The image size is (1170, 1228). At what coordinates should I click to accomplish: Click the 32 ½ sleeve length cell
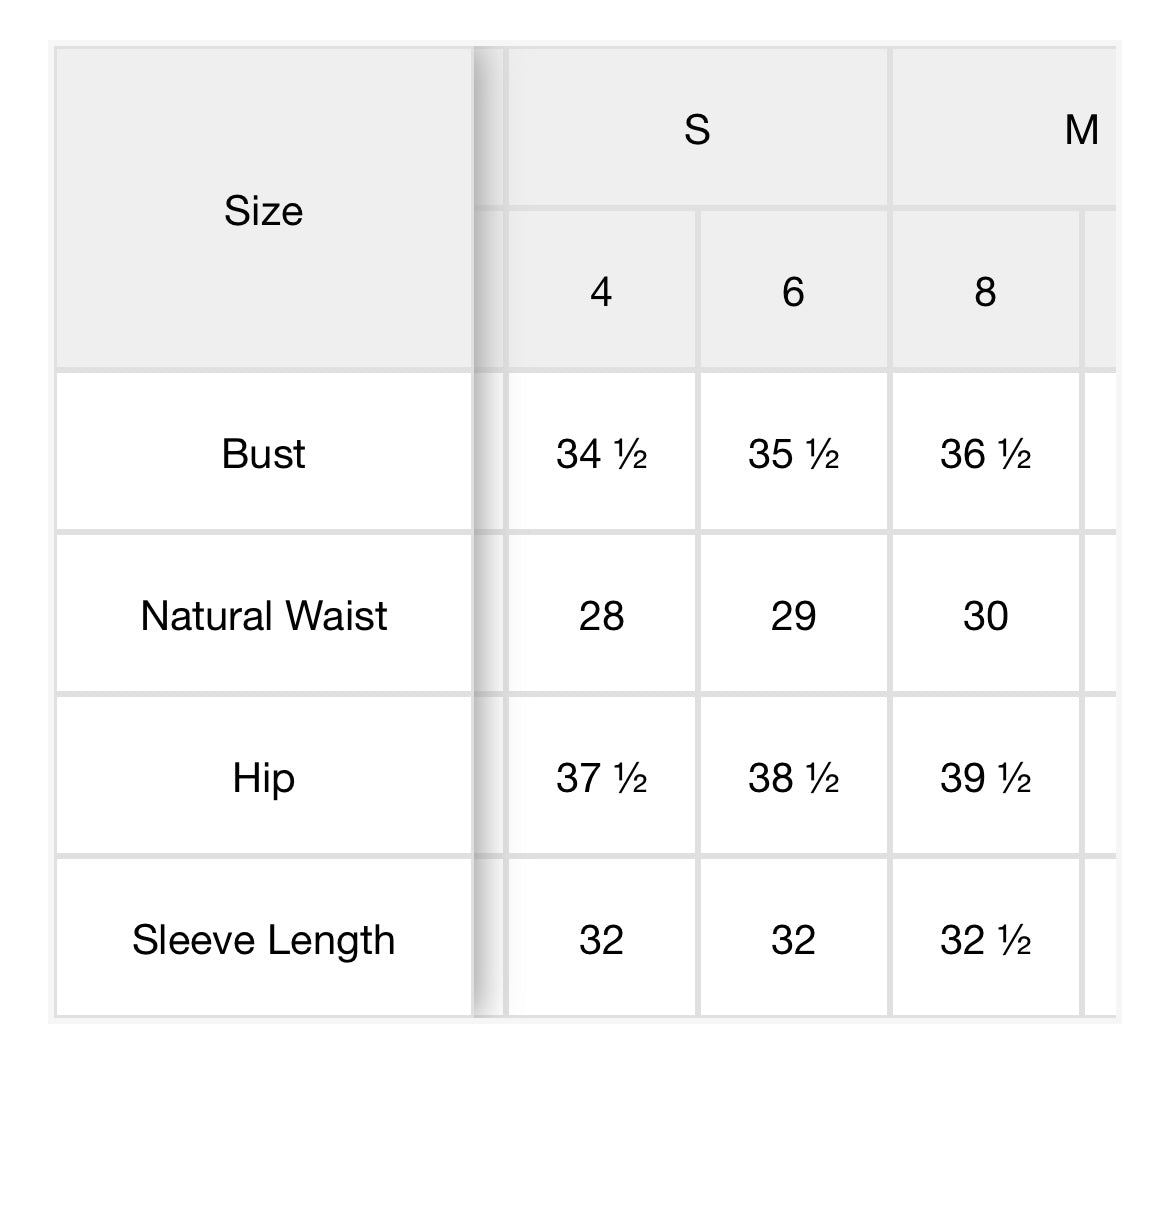(x=985, y=940)
